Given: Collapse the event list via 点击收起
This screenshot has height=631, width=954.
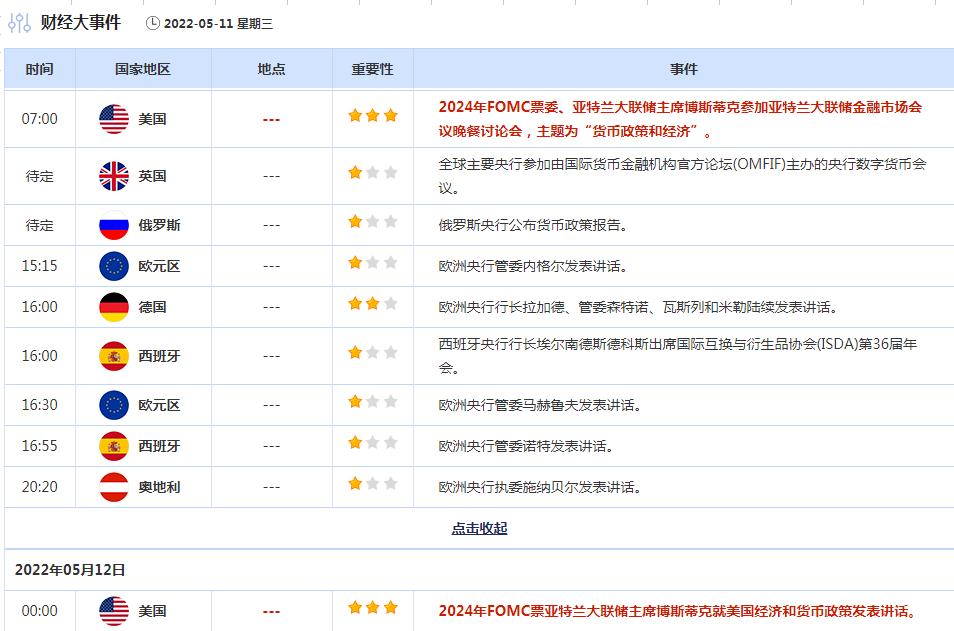Looking at the screenshot, I should (479, 528).
